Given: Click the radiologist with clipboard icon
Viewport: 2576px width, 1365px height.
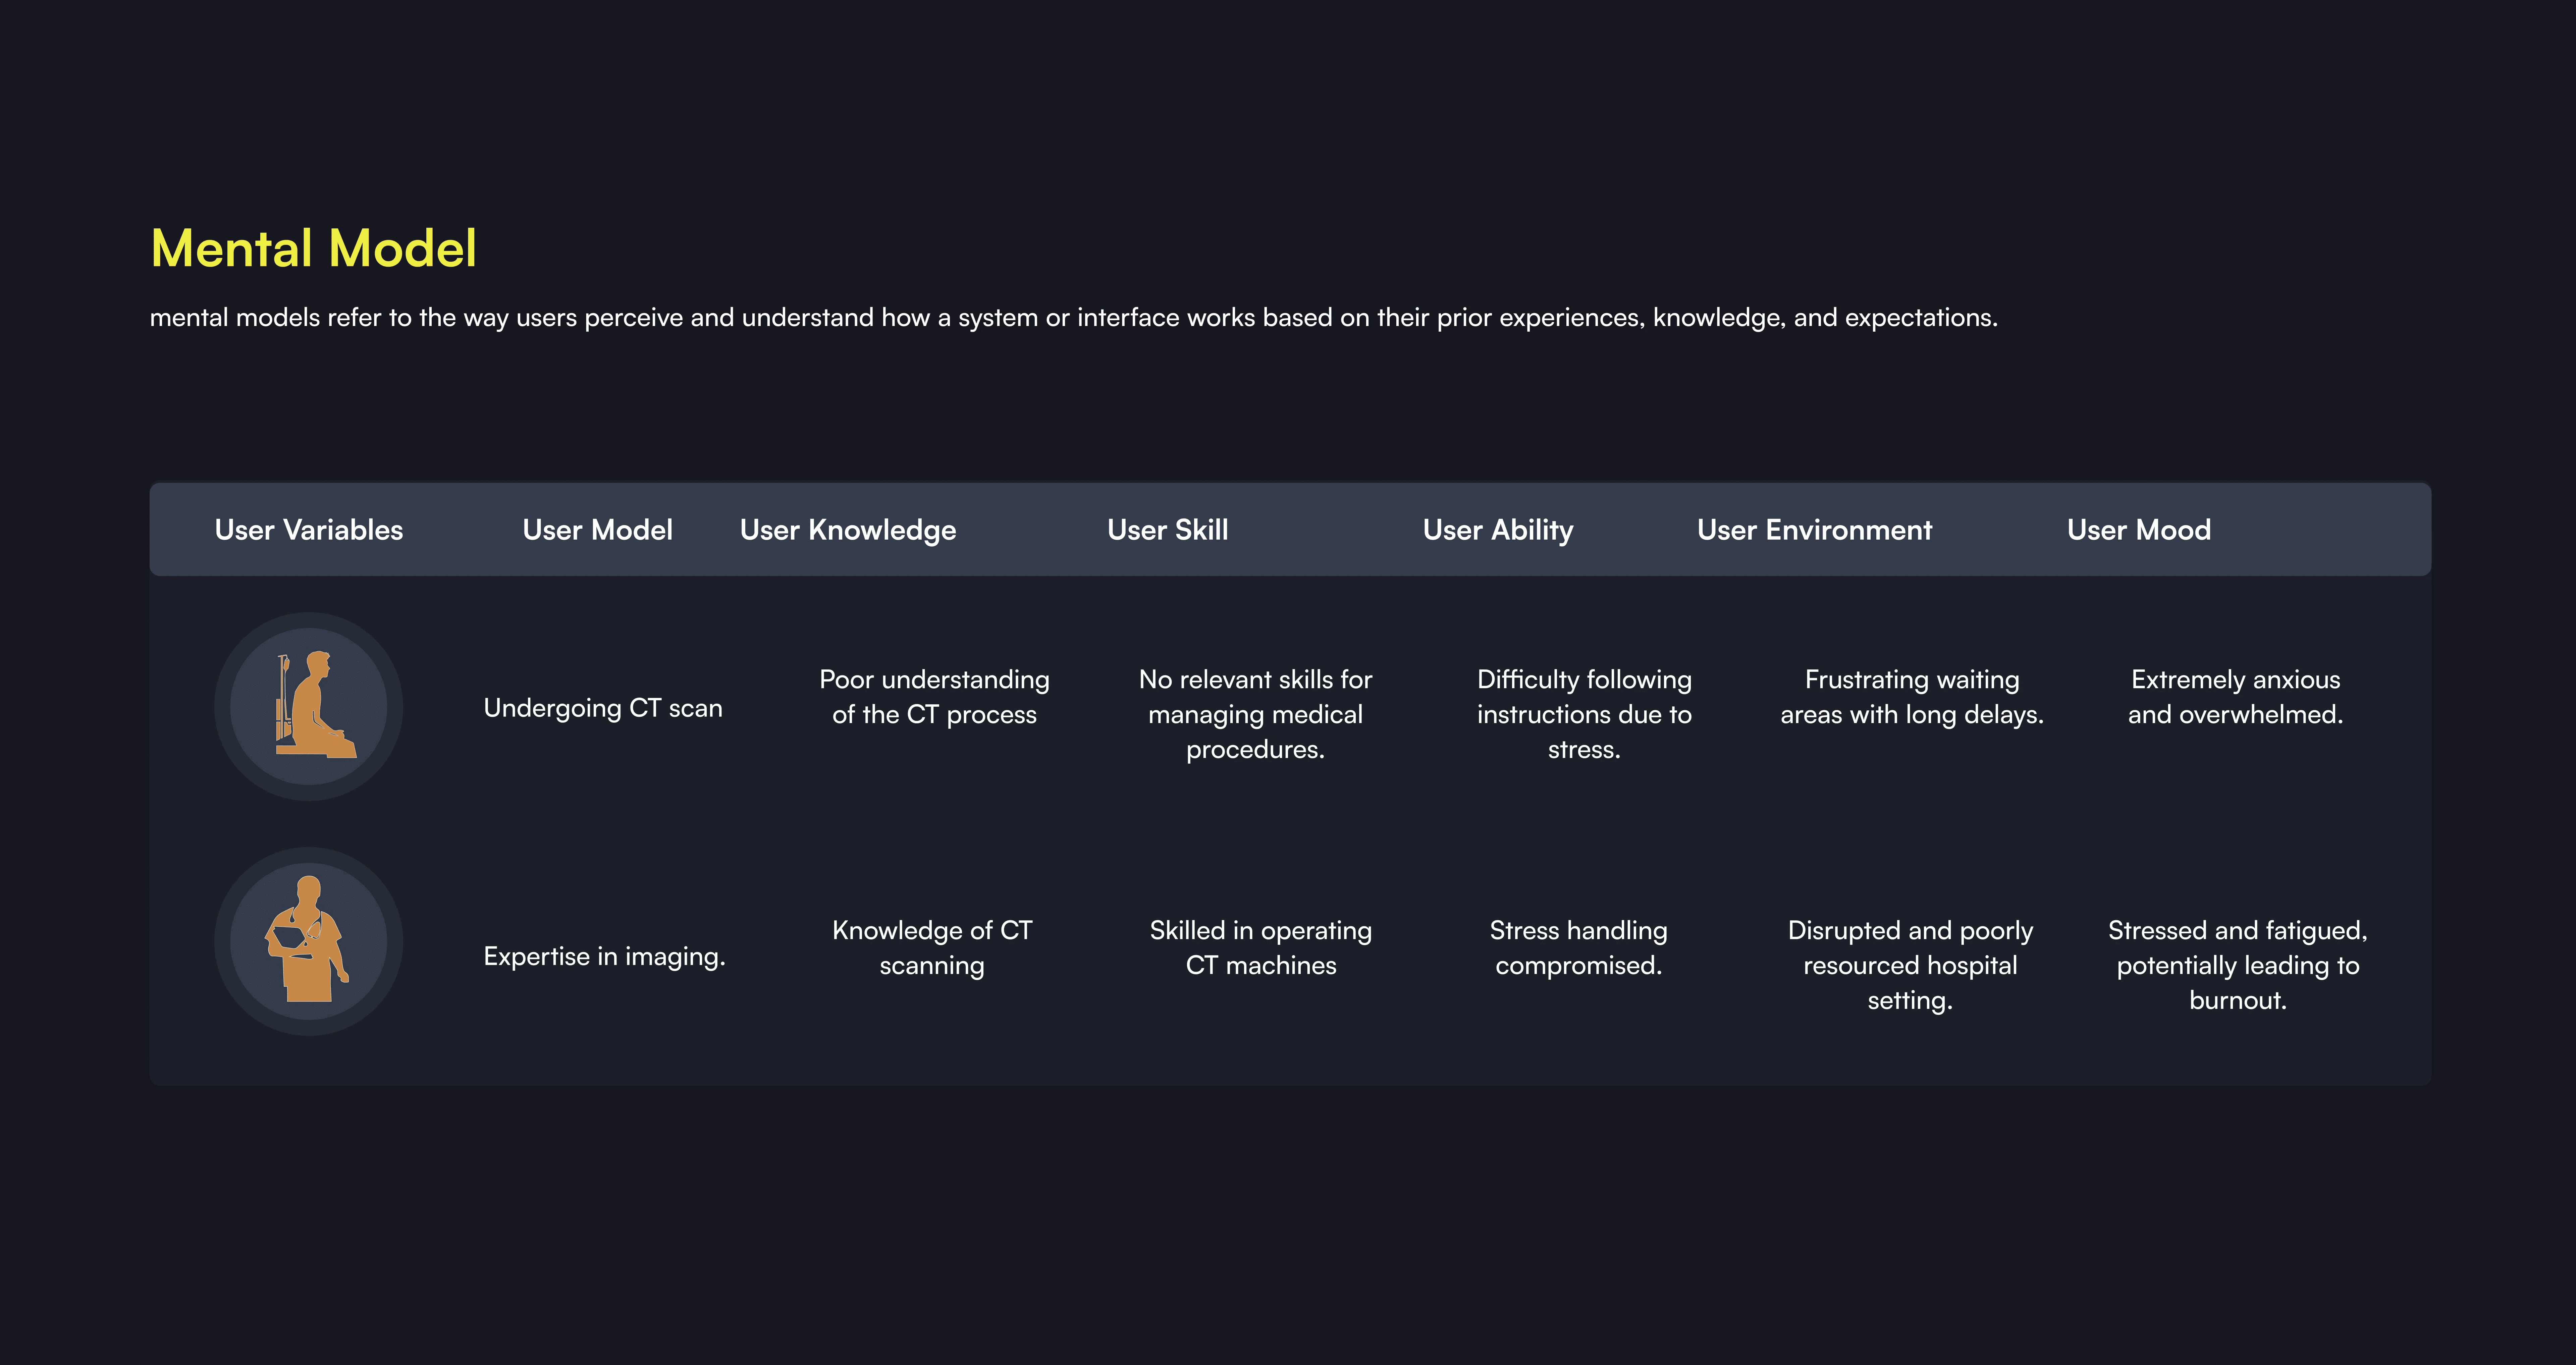Looking at the screenshot, I should pos(309,941).
